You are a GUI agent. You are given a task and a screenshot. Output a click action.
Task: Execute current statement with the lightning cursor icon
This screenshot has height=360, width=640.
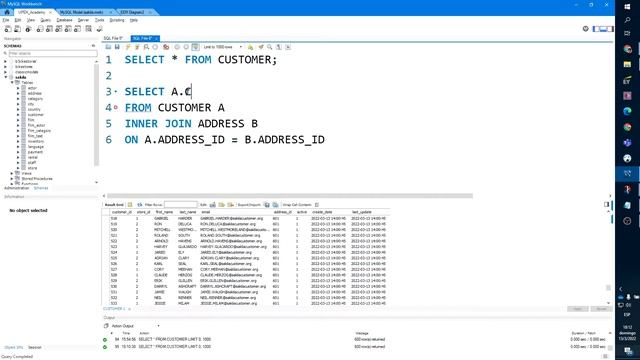click(137, 47)
